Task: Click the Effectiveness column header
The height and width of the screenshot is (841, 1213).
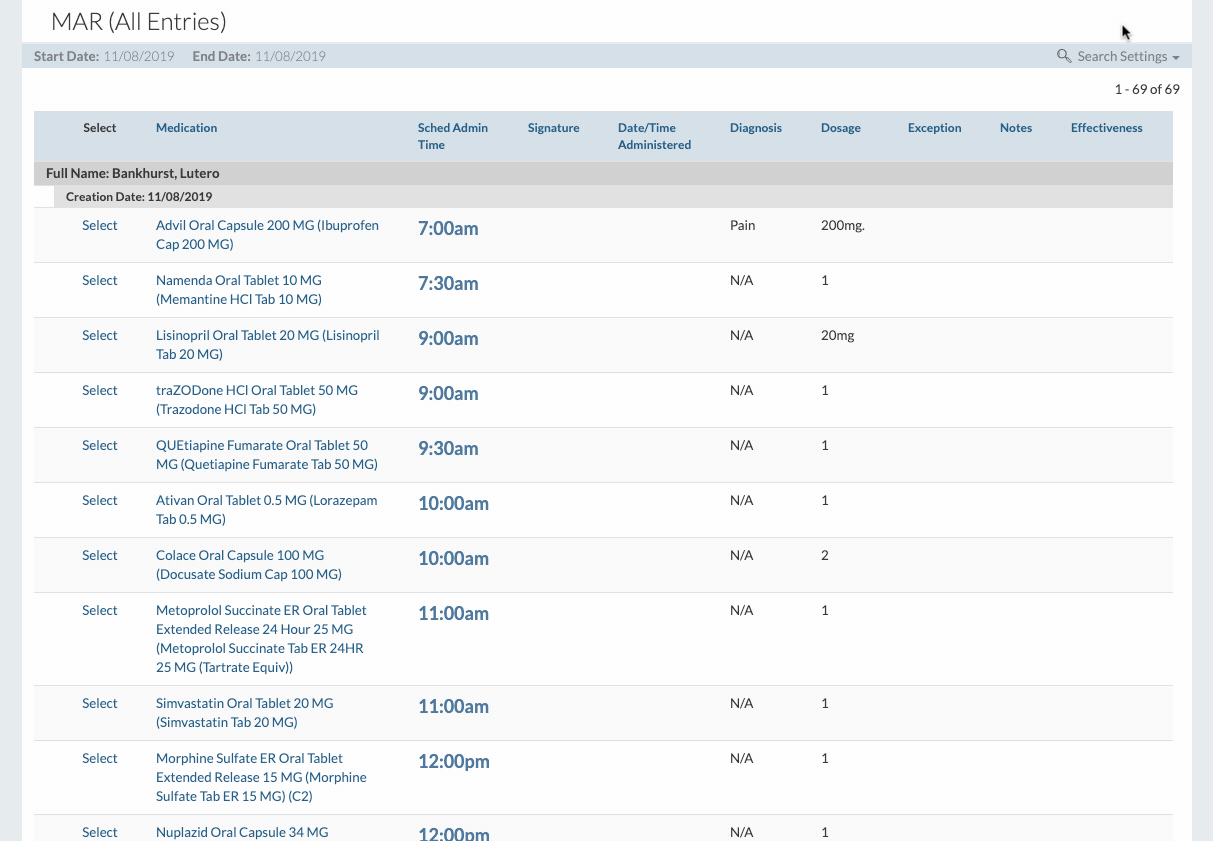Action: pos(1106,128)
